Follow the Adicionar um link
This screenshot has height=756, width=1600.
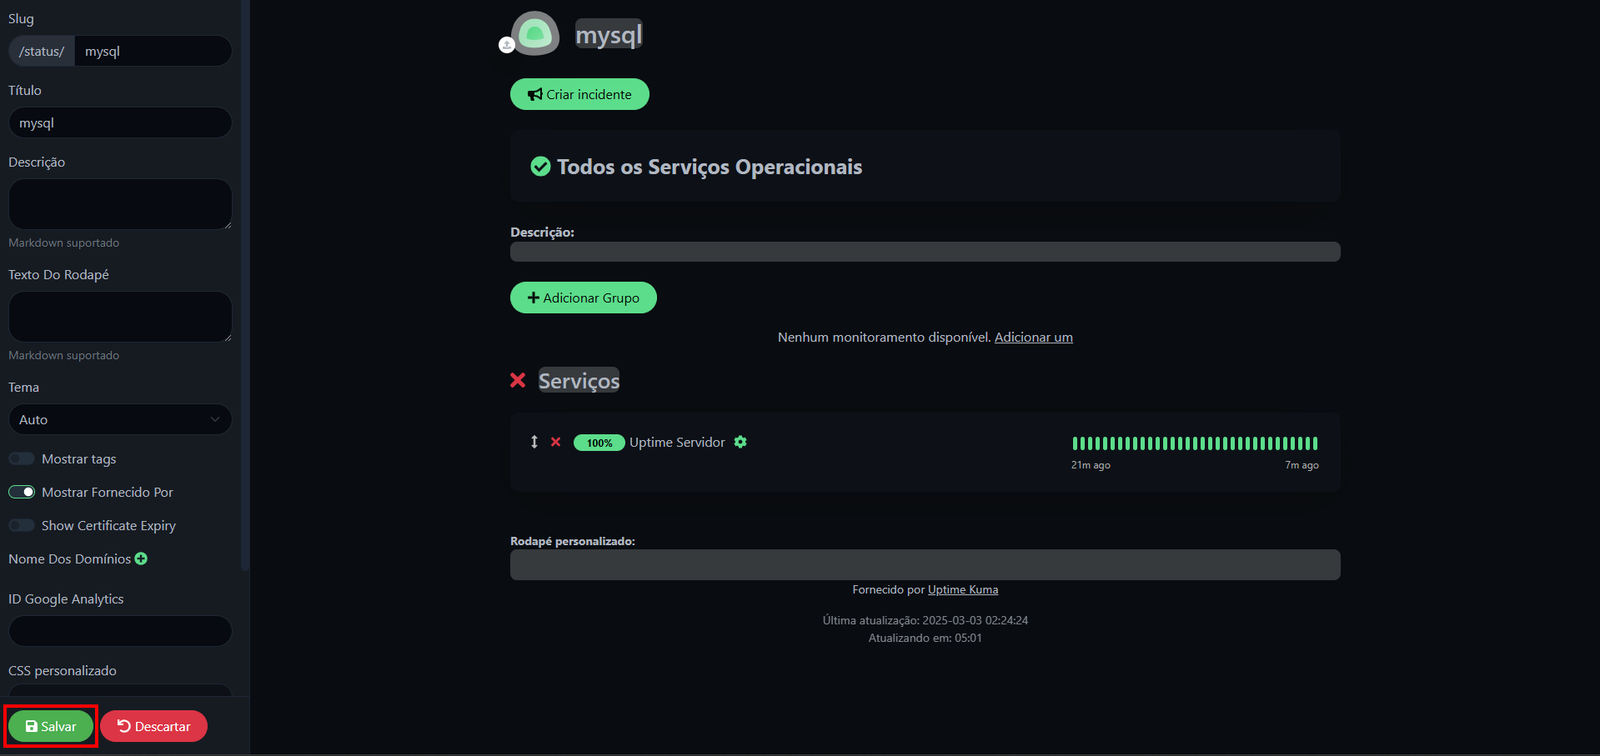(1033, 338)
